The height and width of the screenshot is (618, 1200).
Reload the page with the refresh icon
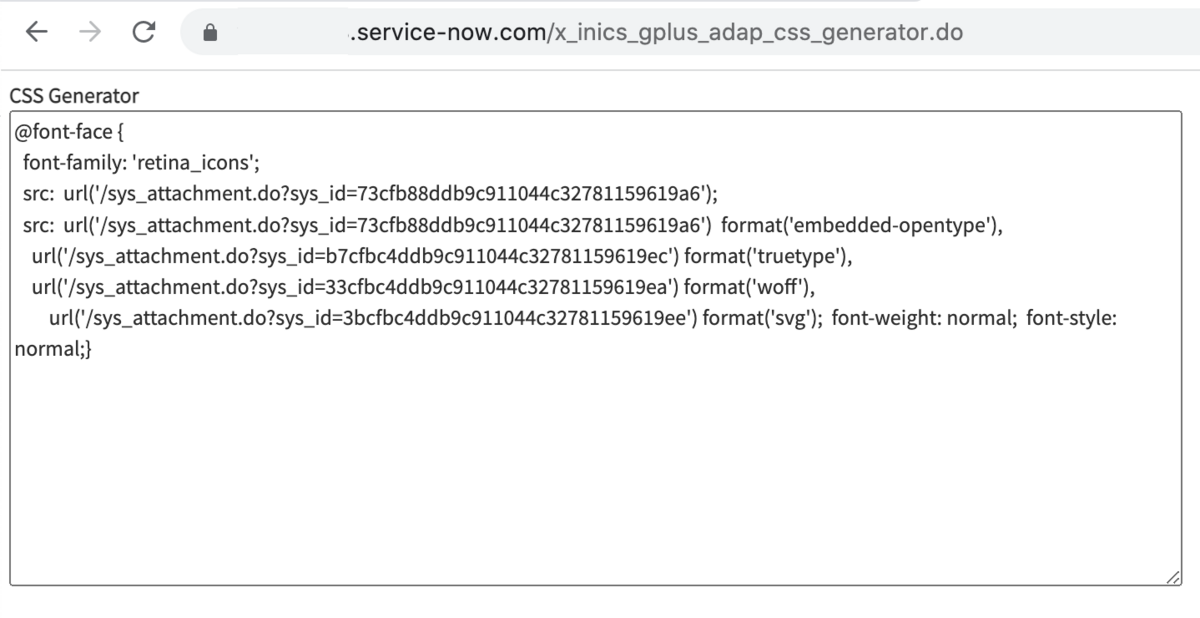pos(144,32)
